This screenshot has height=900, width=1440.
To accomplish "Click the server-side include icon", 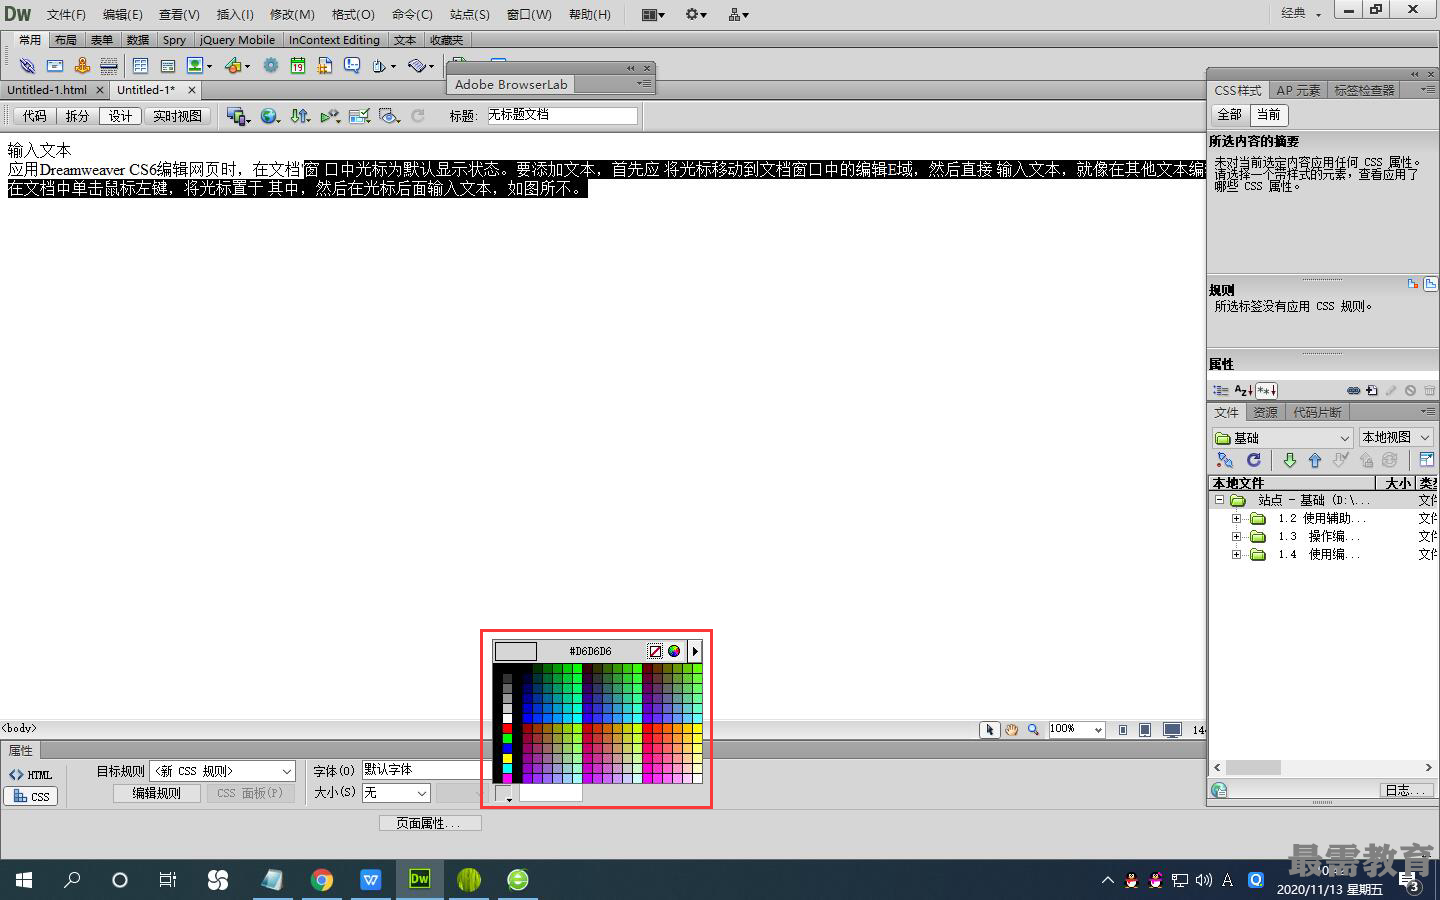I will [x=325, y=66].
